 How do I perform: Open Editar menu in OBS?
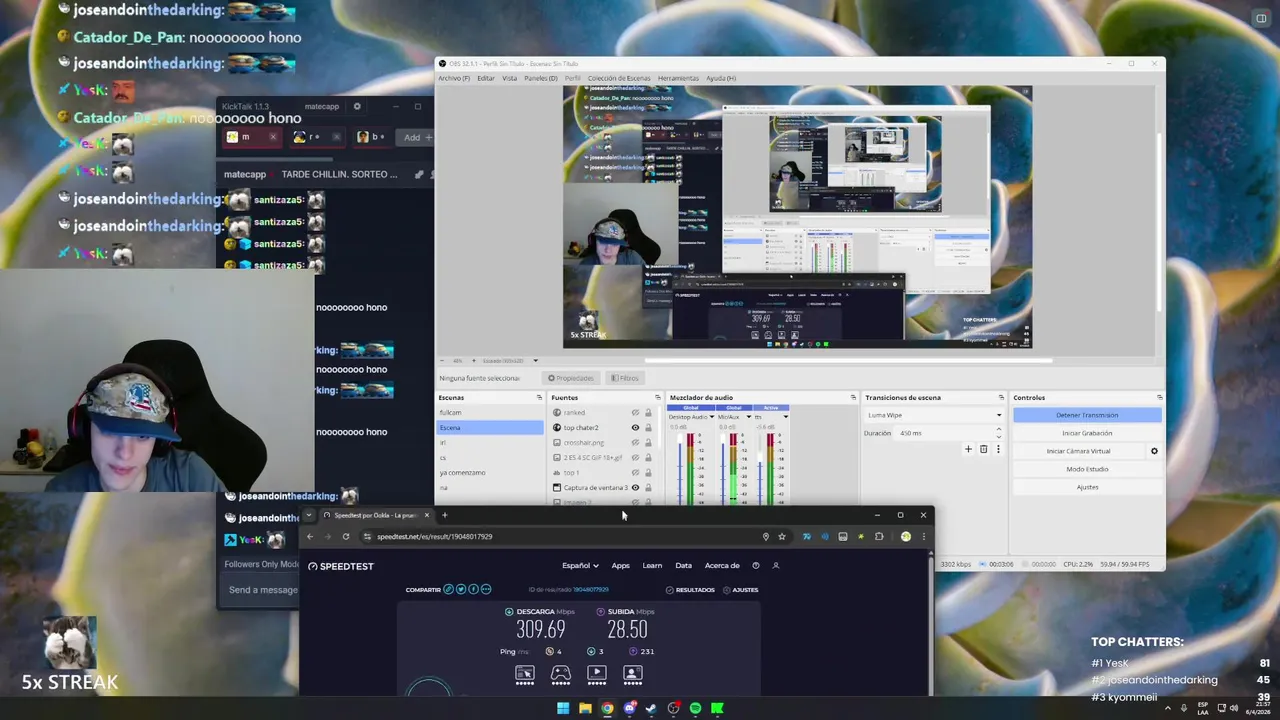(x=486, y=78)
